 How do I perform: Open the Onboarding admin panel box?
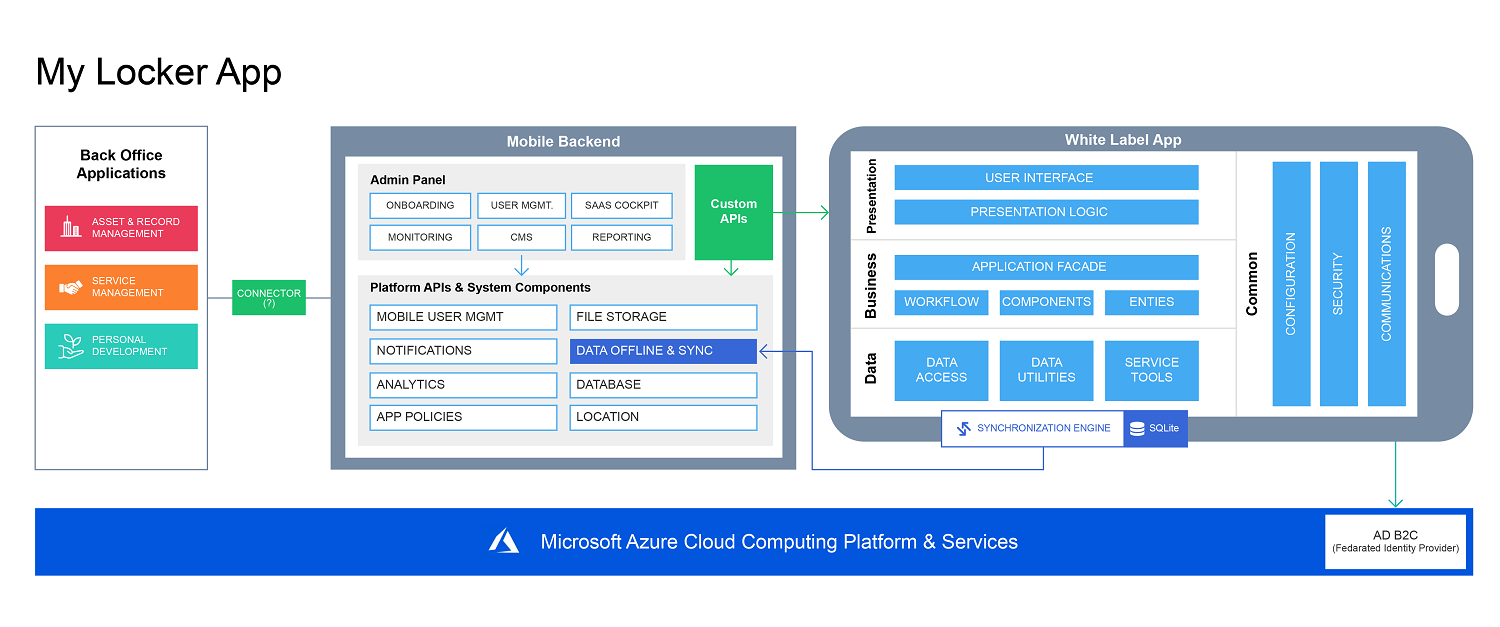click(420, 205)
